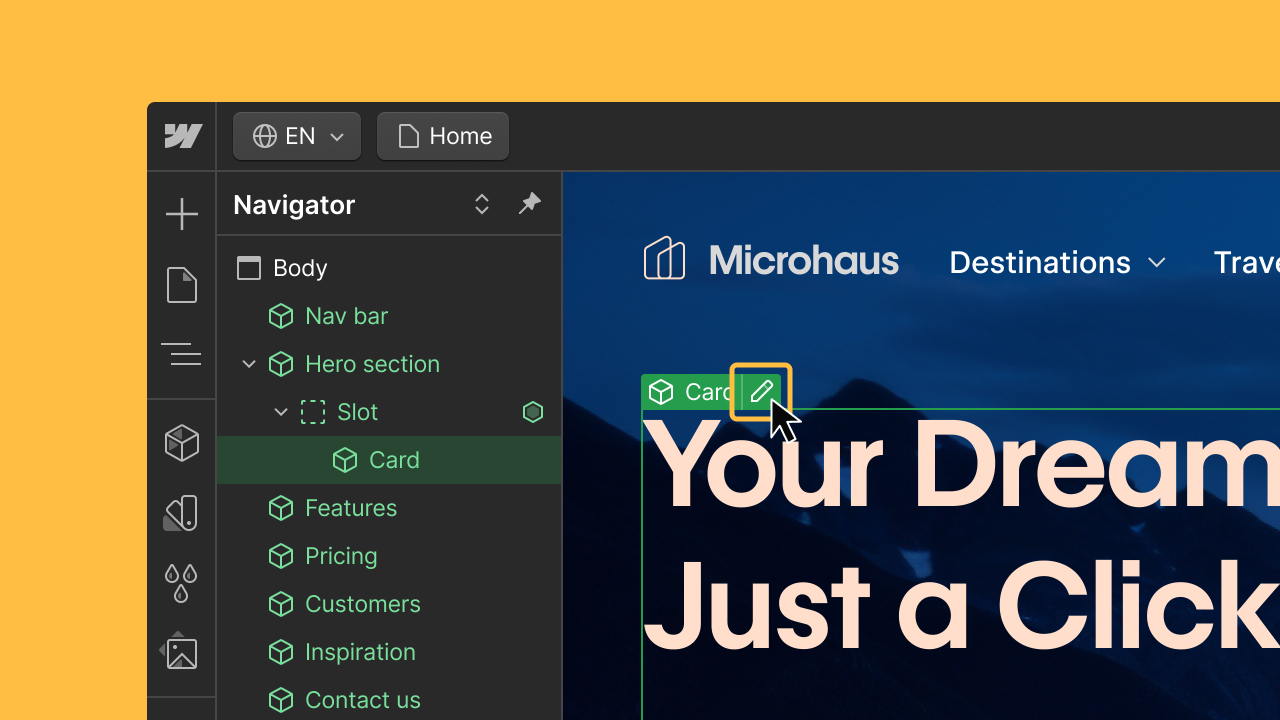Select the Slot row
The height and width of the screenshot is (720, 1280).
(x=389, y=412)
